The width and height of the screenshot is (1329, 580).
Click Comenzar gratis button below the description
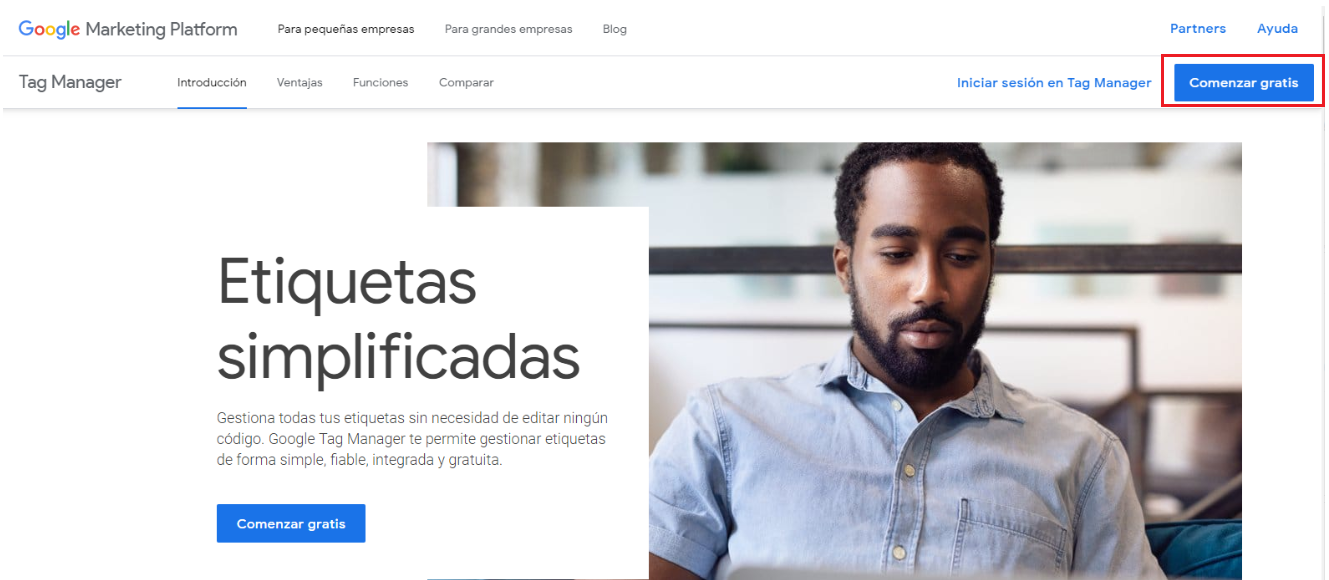tap(291, 523)
